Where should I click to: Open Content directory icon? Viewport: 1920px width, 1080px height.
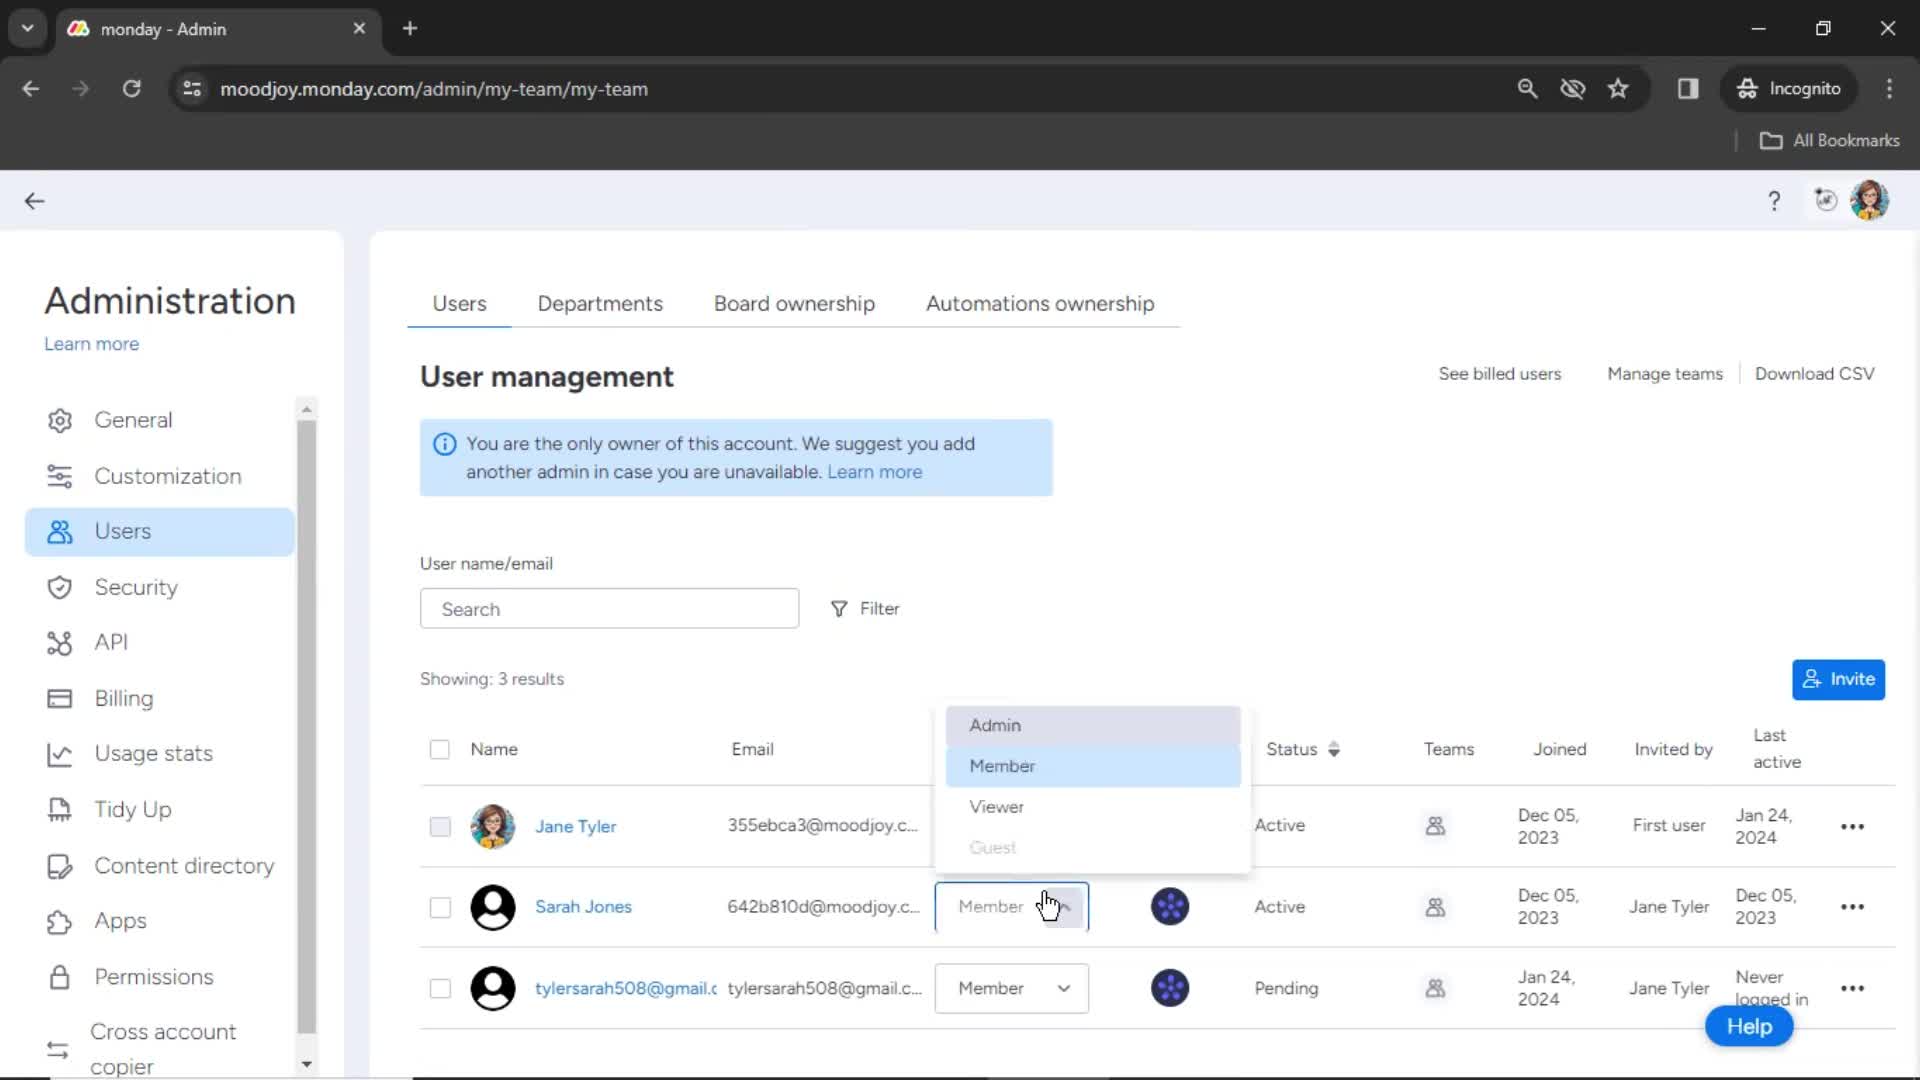click(x=60, y=866)
